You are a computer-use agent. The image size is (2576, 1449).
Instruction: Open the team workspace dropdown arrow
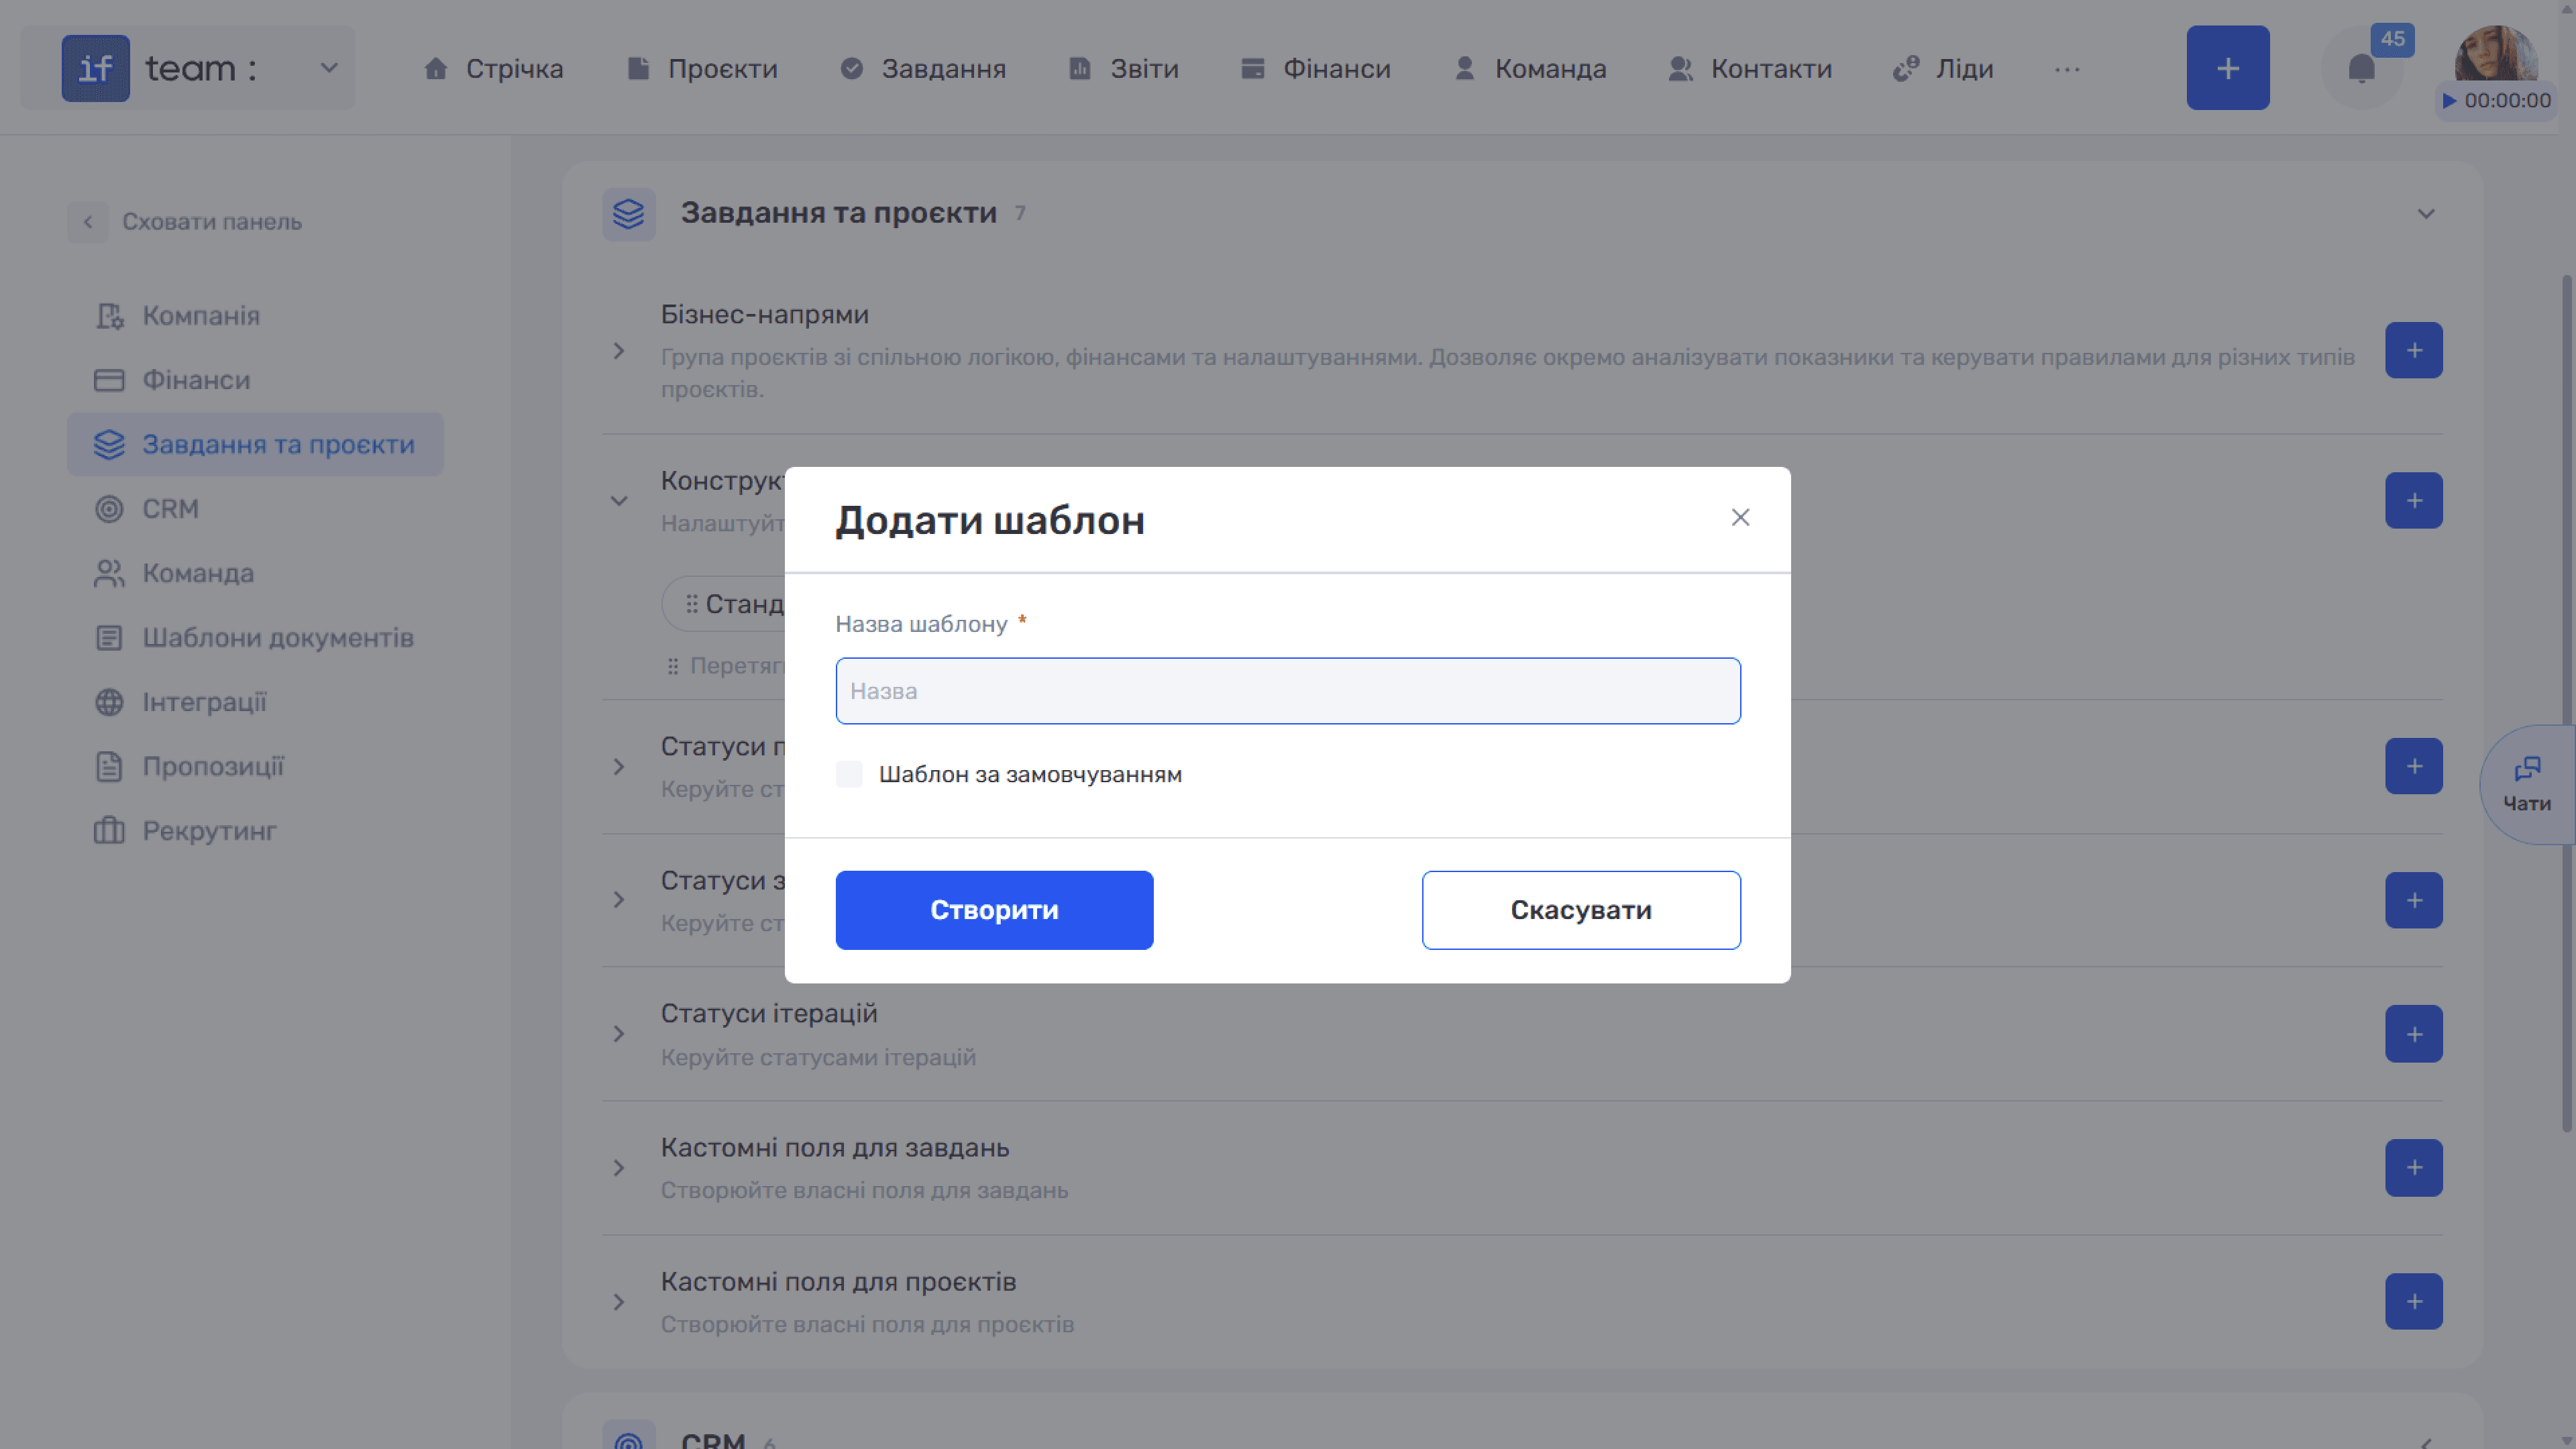point(328,68)
